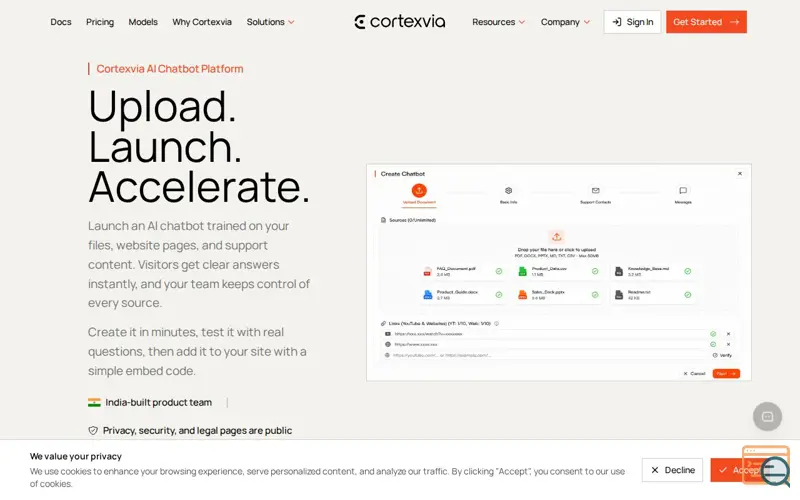The height and width of the screenshot is (500, 800).
Task: Click the privacy shield icon
Action: (93, 431)
